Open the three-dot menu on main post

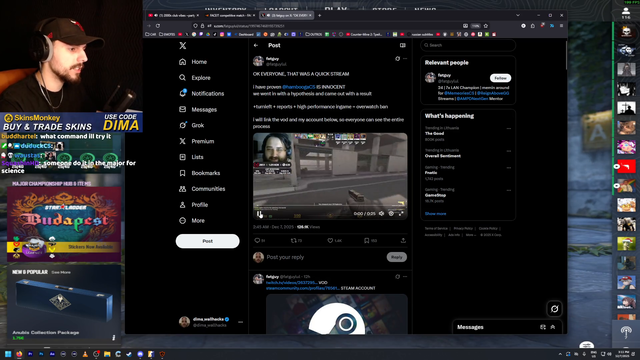coord(405,59)
